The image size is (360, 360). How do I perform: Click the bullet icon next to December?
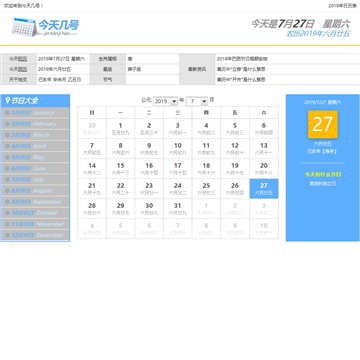click(x=7, y=235)
